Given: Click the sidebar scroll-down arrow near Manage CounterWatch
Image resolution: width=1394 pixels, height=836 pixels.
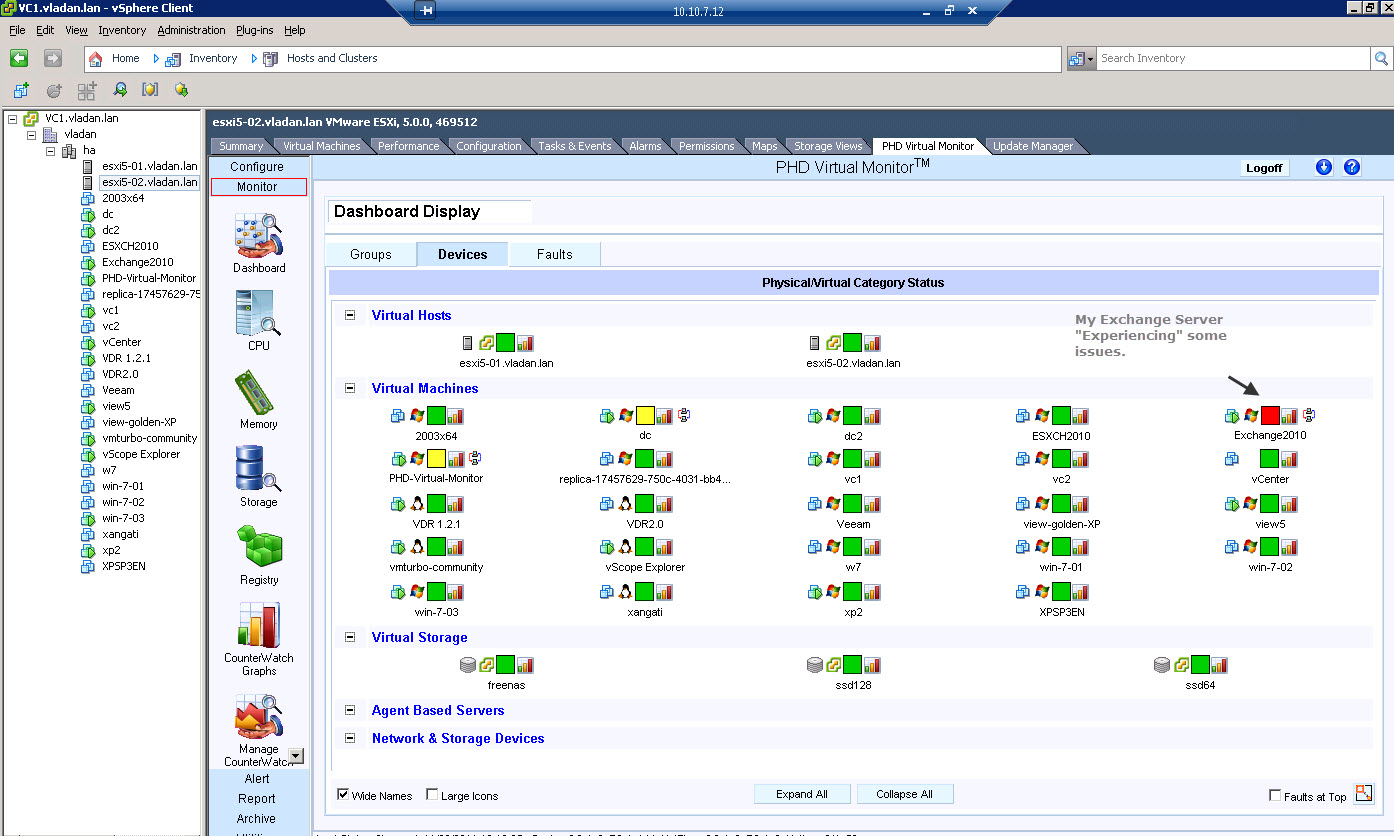Looking at the screenshot, I should [x=296, y=756].
